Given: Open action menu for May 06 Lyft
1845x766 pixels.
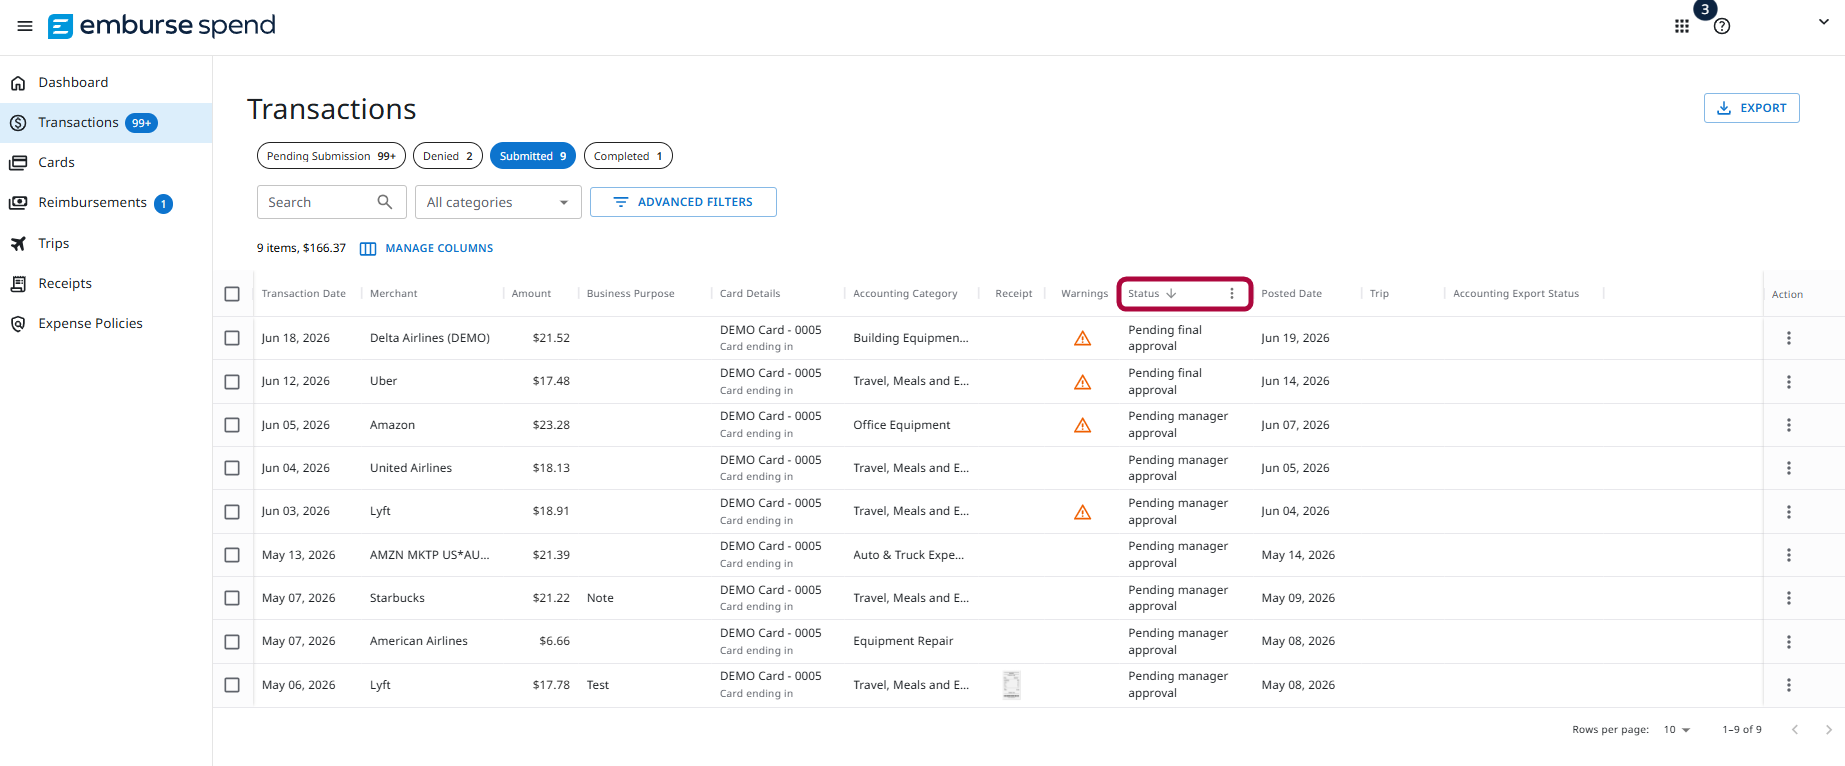Looking at the screenshot, I should pyautogui.click(x=1789, y=685).
